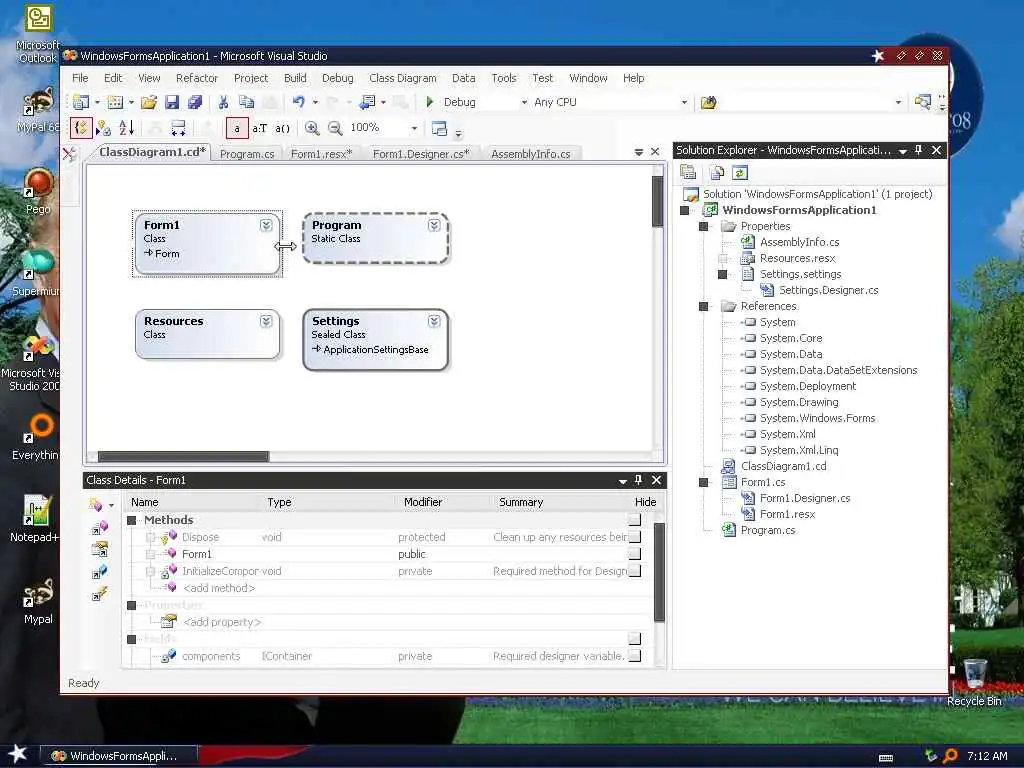Click the diagram horizontal scrollbar thumb
Image resolution: width=1024 pixels, height=768 pixels.
[x=183, y=456]
